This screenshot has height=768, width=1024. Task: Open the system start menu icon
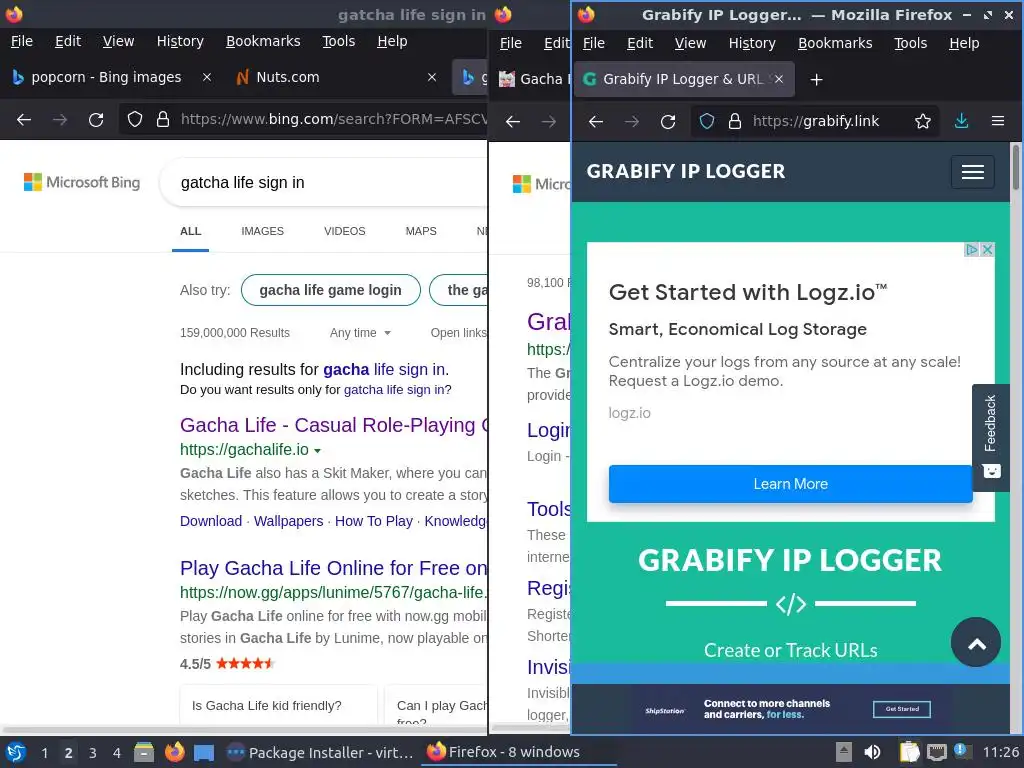point(14,752)
